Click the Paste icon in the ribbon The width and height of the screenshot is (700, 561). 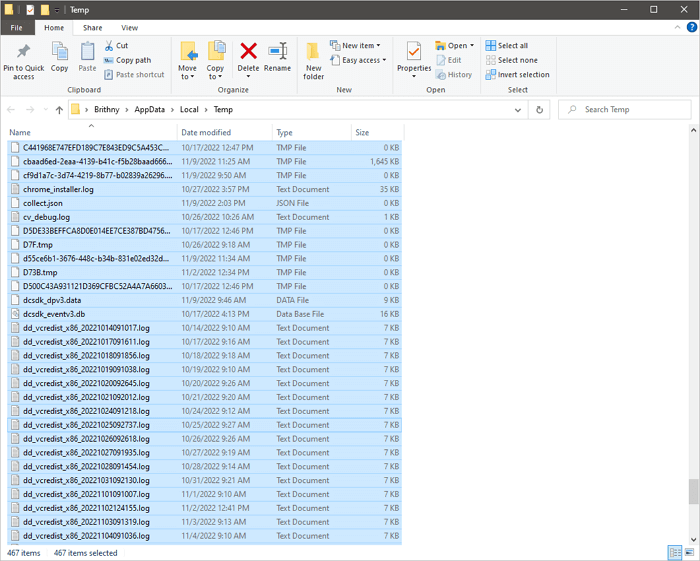coord(87,52)
